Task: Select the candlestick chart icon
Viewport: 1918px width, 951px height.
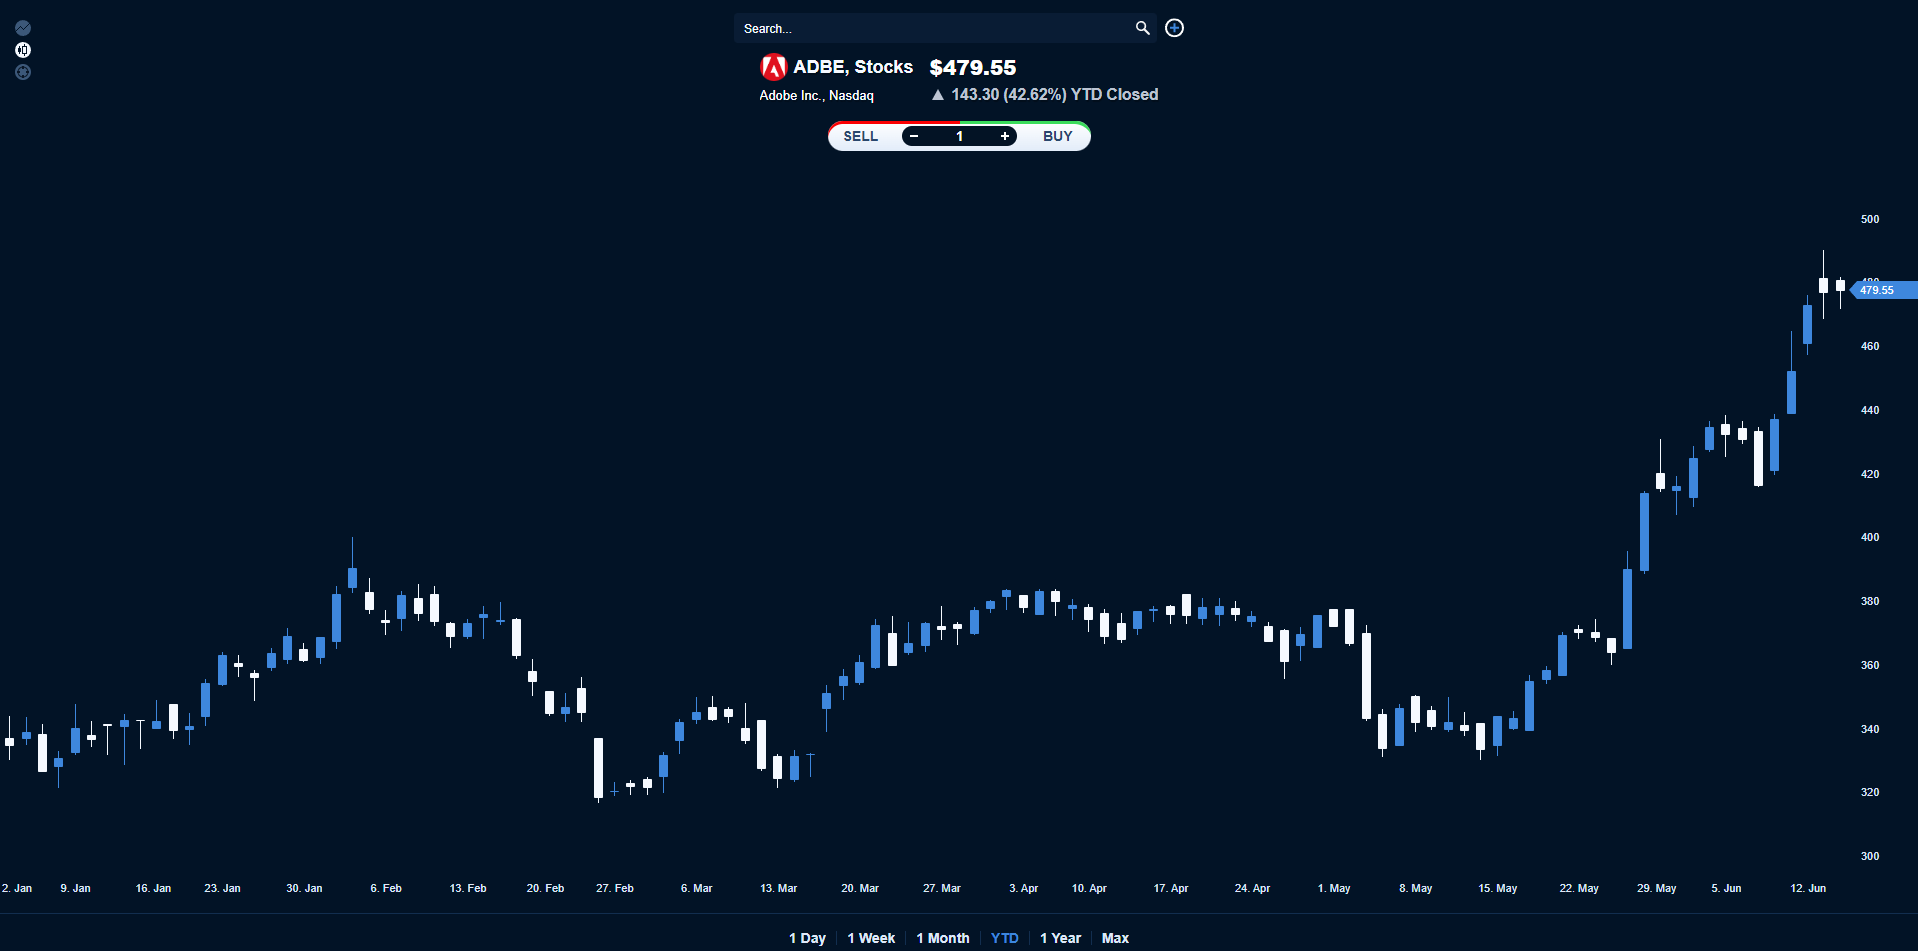Action: coord(23,50)
